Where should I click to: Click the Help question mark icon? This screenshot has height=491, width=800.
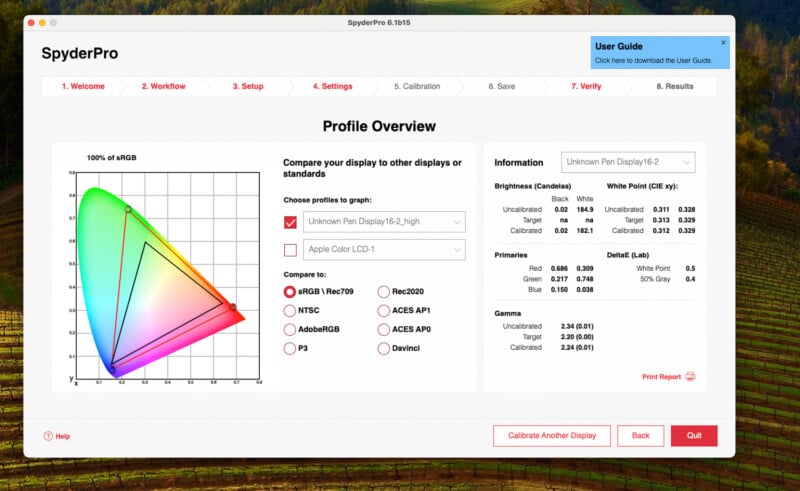tap(48, 436)
